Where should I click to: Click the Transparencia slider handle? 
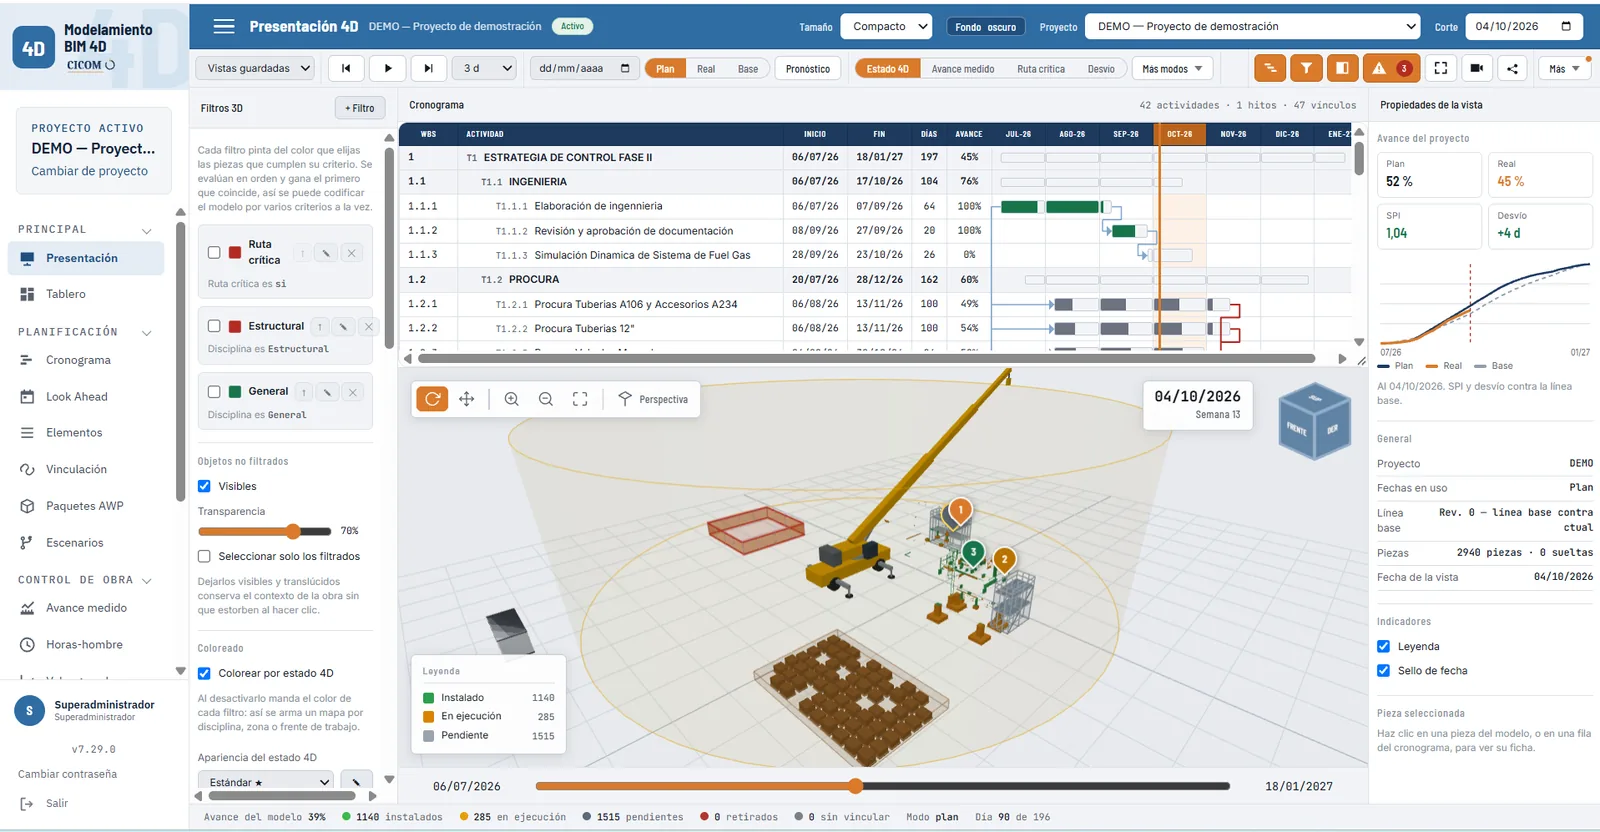[x=293, y=531]
